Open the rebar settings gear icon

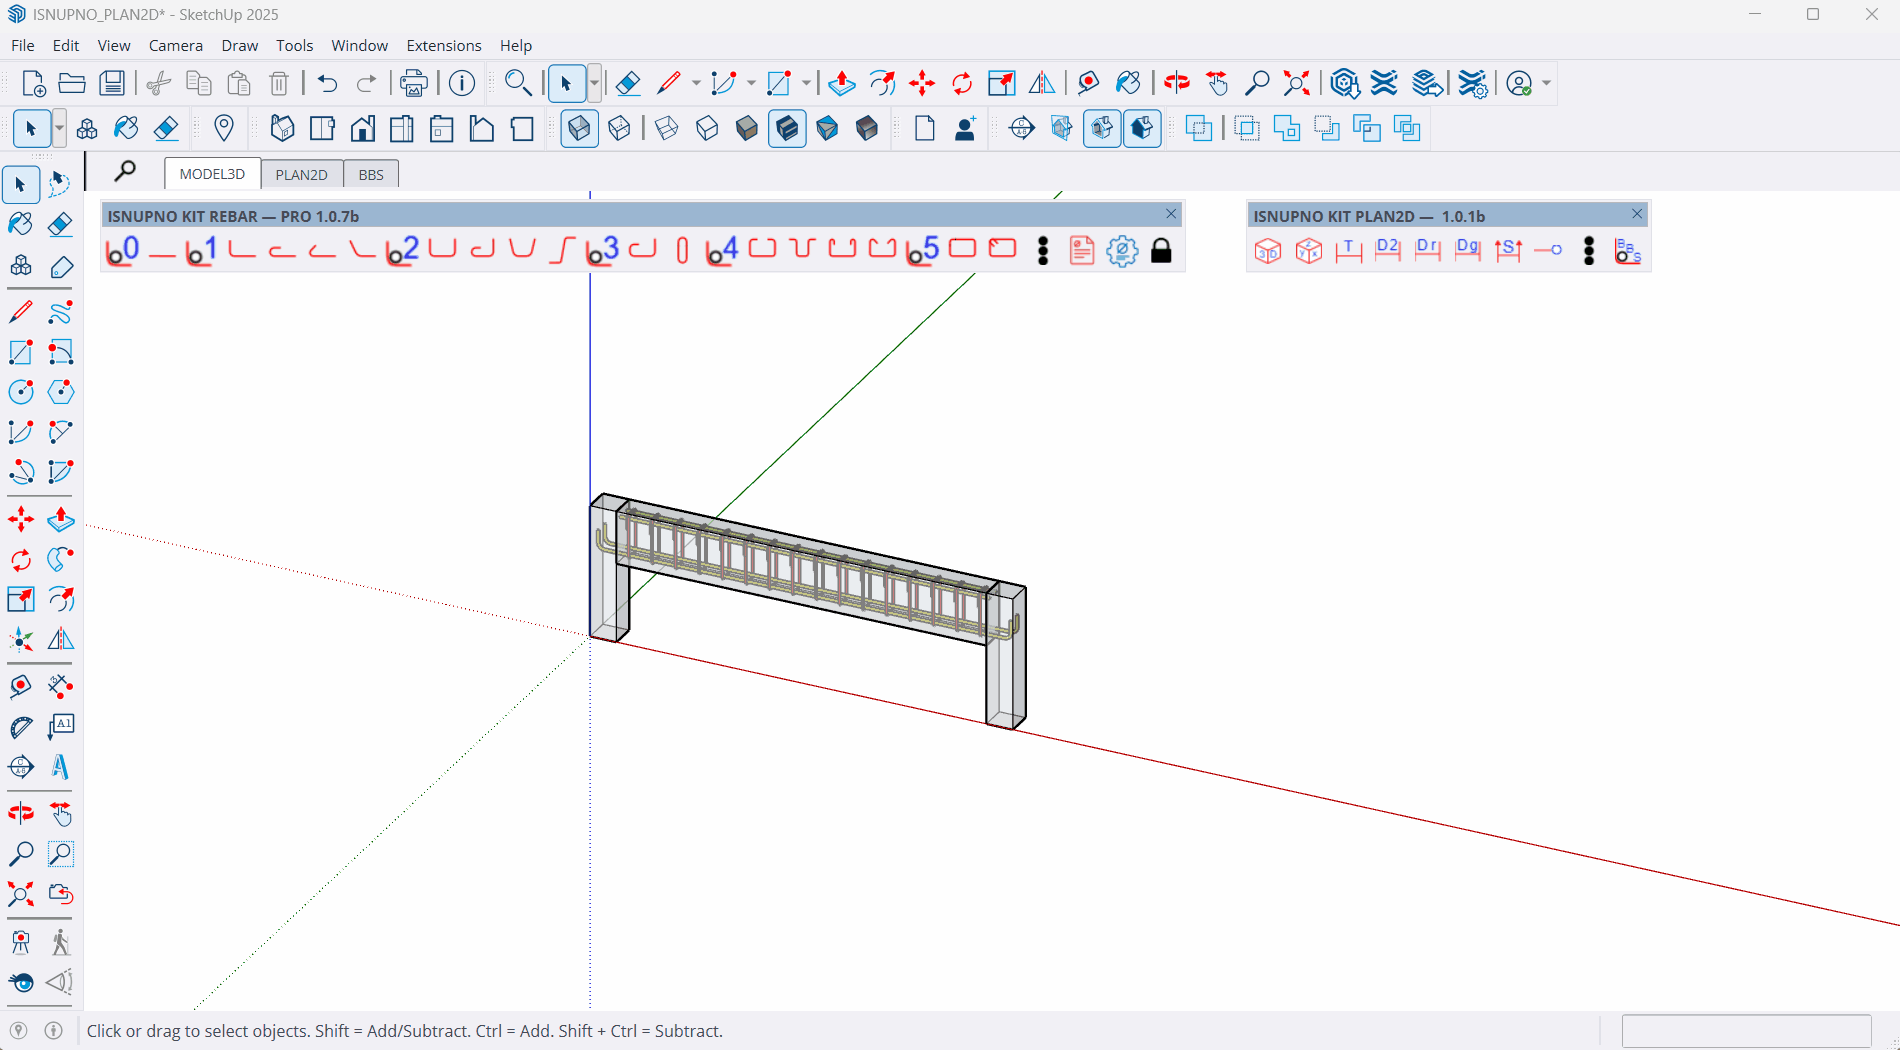[x=1122, y=251]
